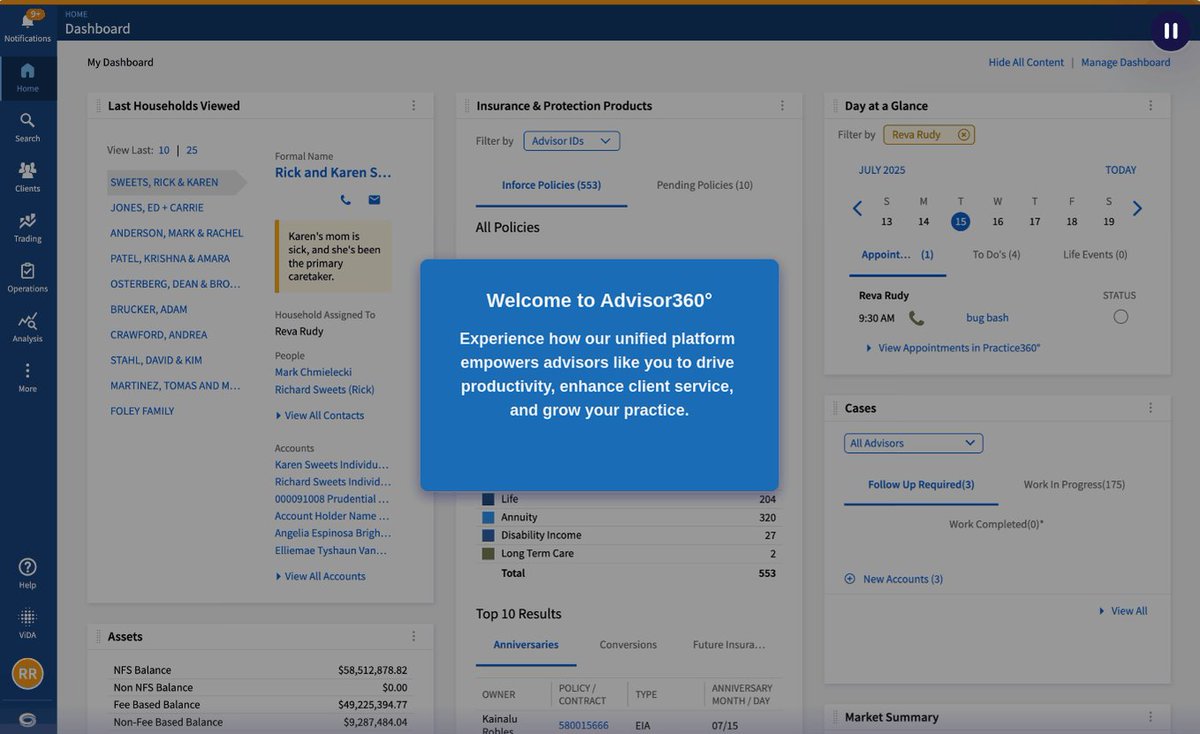Click the RR user avatar
Screen dimensions: 1200x734
coord(27,674)
